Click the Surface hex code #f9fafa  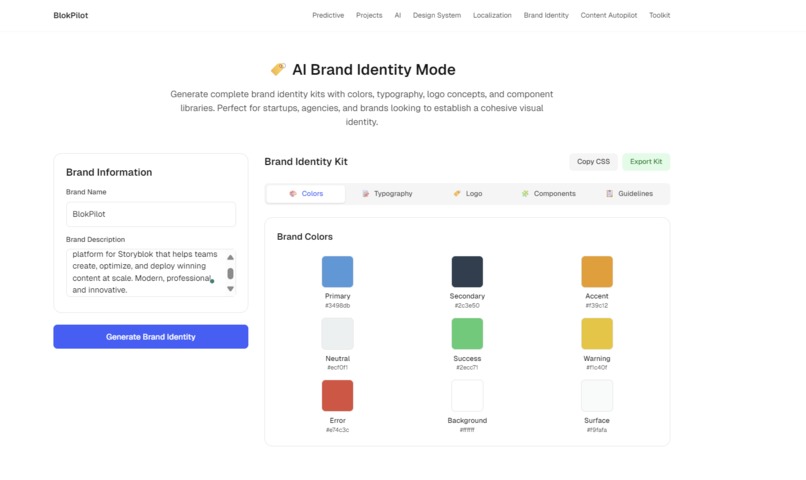coord(597,430)
